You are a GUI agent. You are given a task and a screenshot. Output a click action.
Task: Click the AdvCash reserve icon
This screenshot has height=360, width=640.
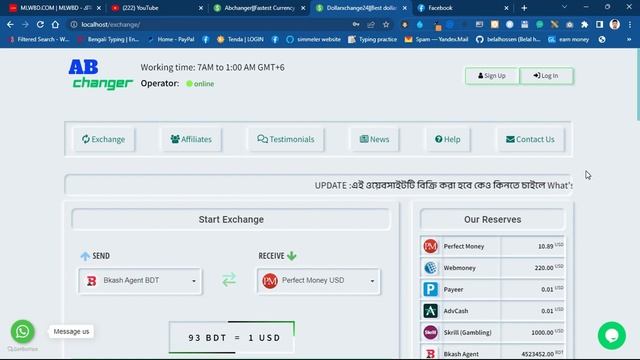click(430, 311)
